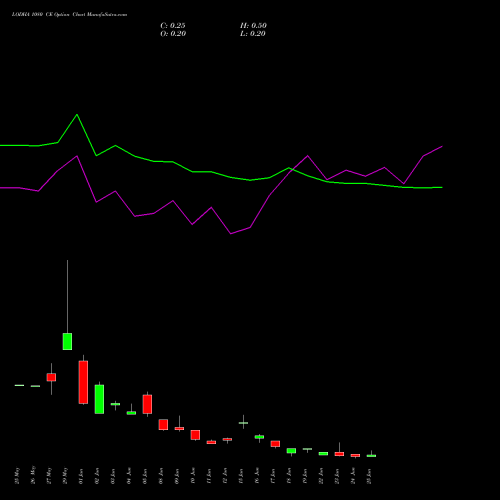Click the high value H: 0.50
The image size is (500, 500).
point(253,26)
